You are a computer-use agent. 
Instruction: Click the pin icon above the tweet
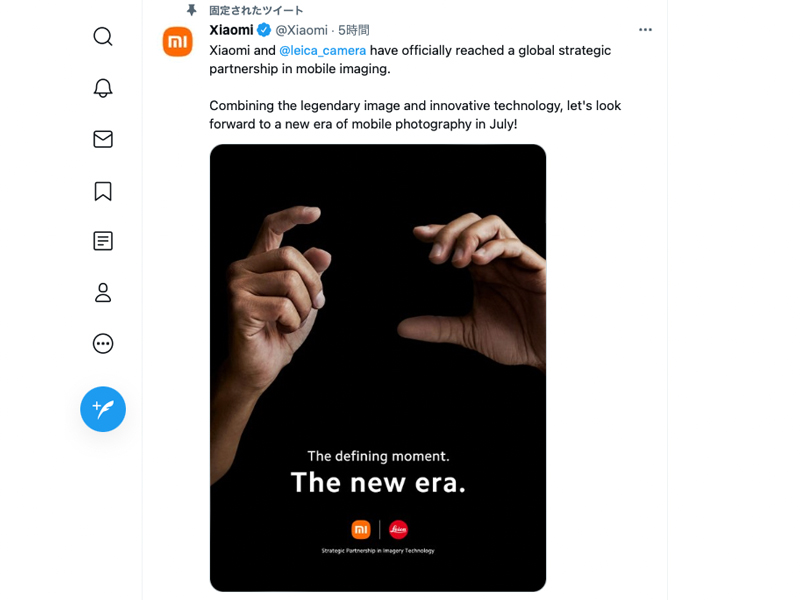(x=191, y=9)
